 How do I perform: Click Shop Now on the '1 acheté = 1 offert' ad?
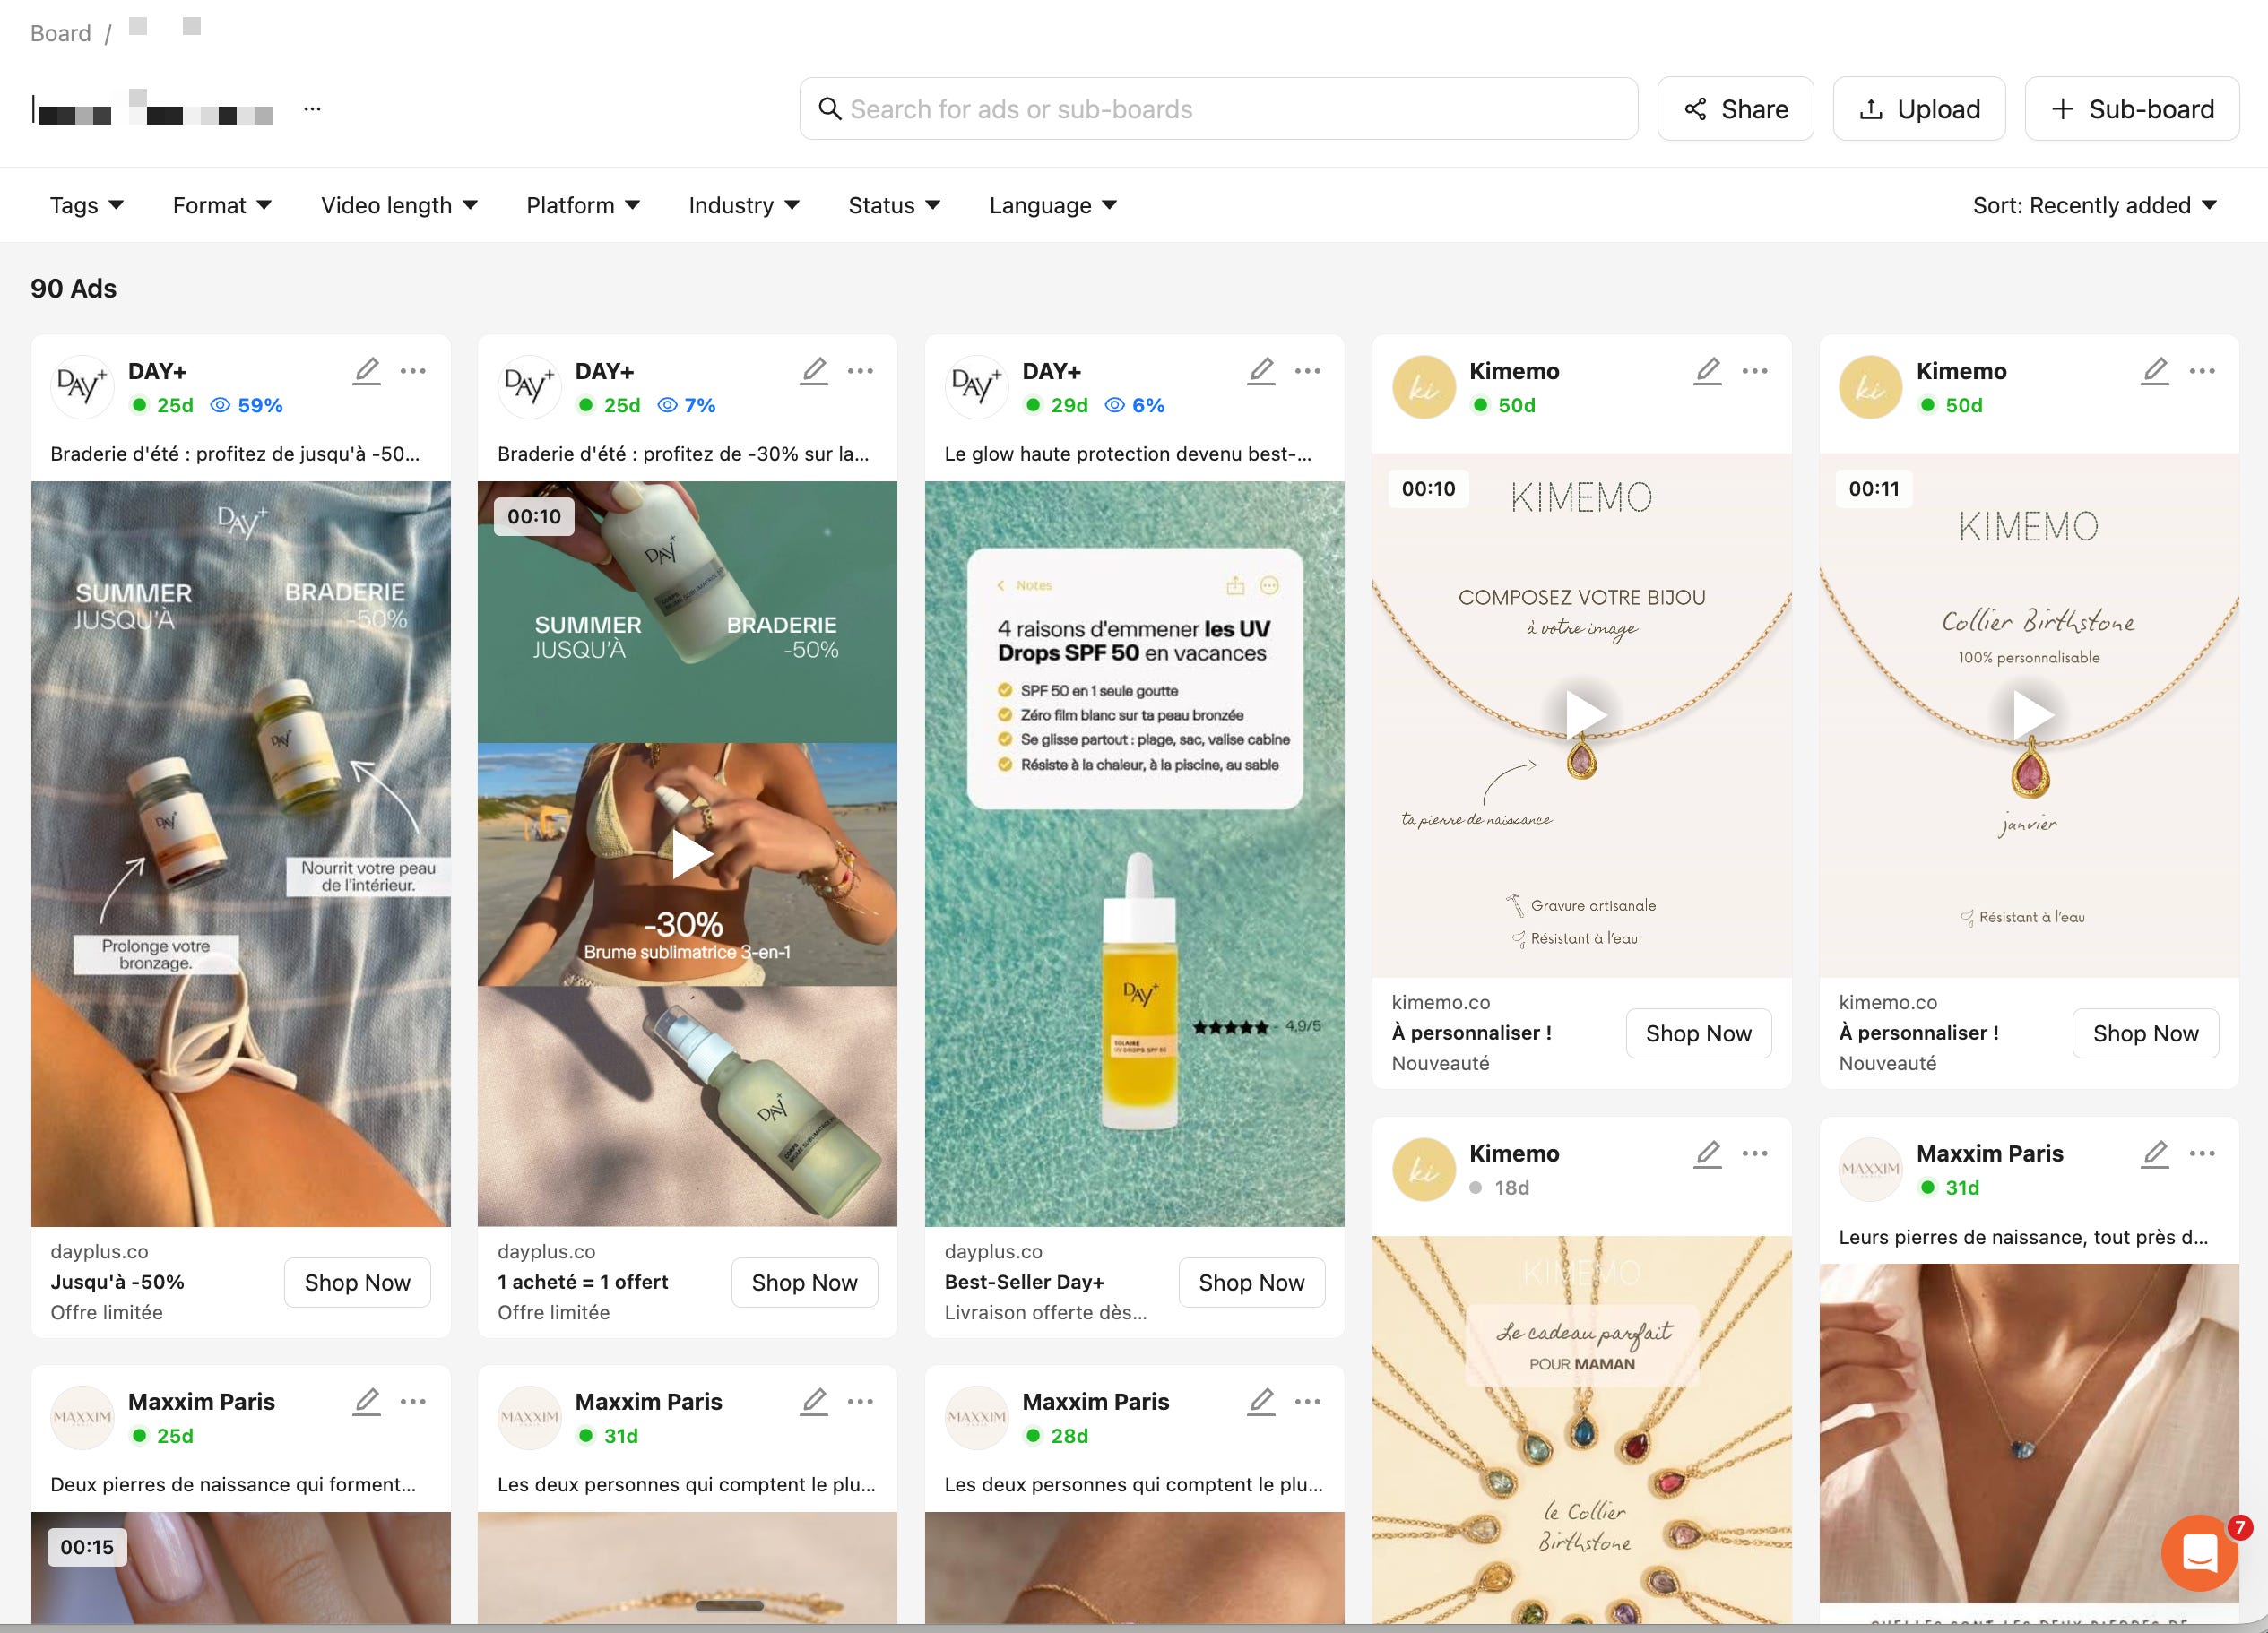804,1282
